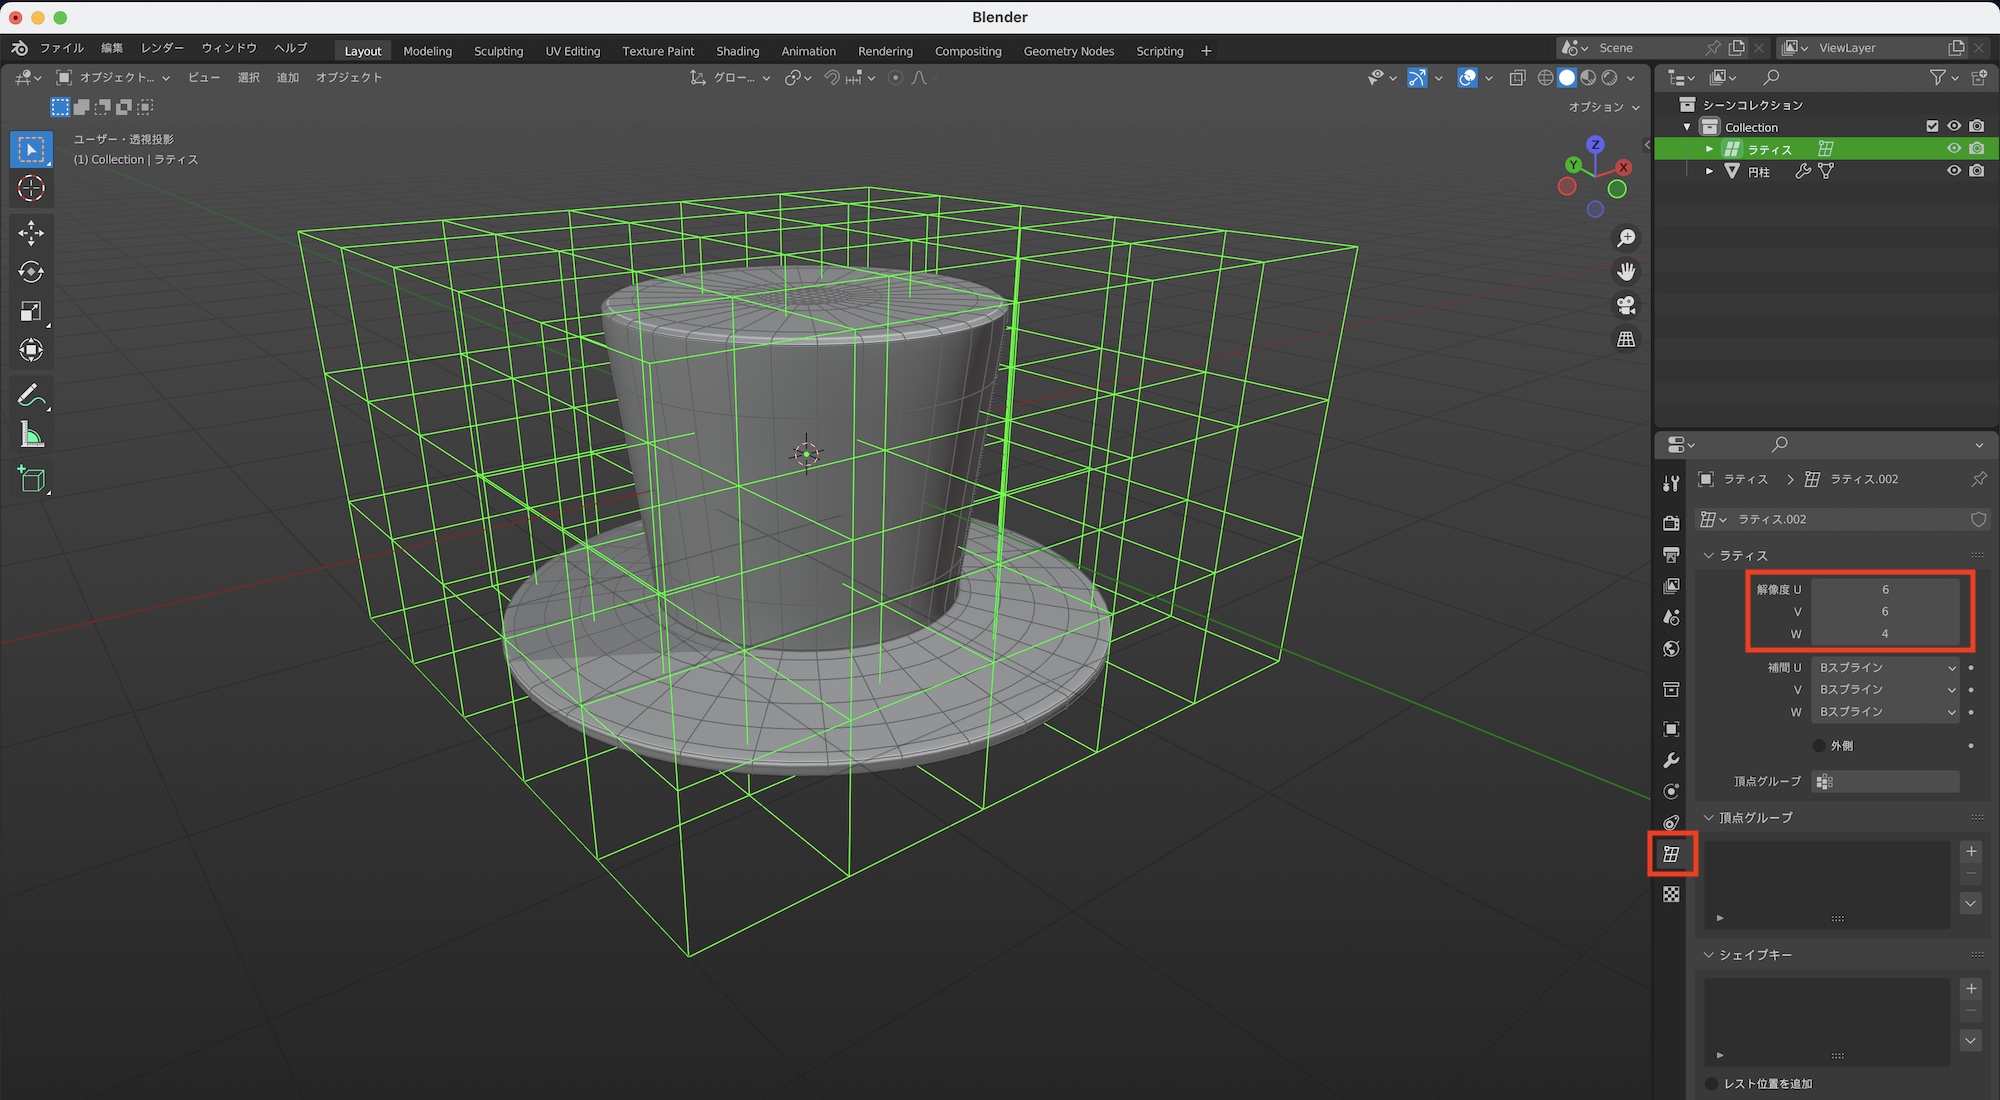Enable the 外側 checkbox
The image size is (2000, 1100).
pyautogui.click(x=1819, y=745)
